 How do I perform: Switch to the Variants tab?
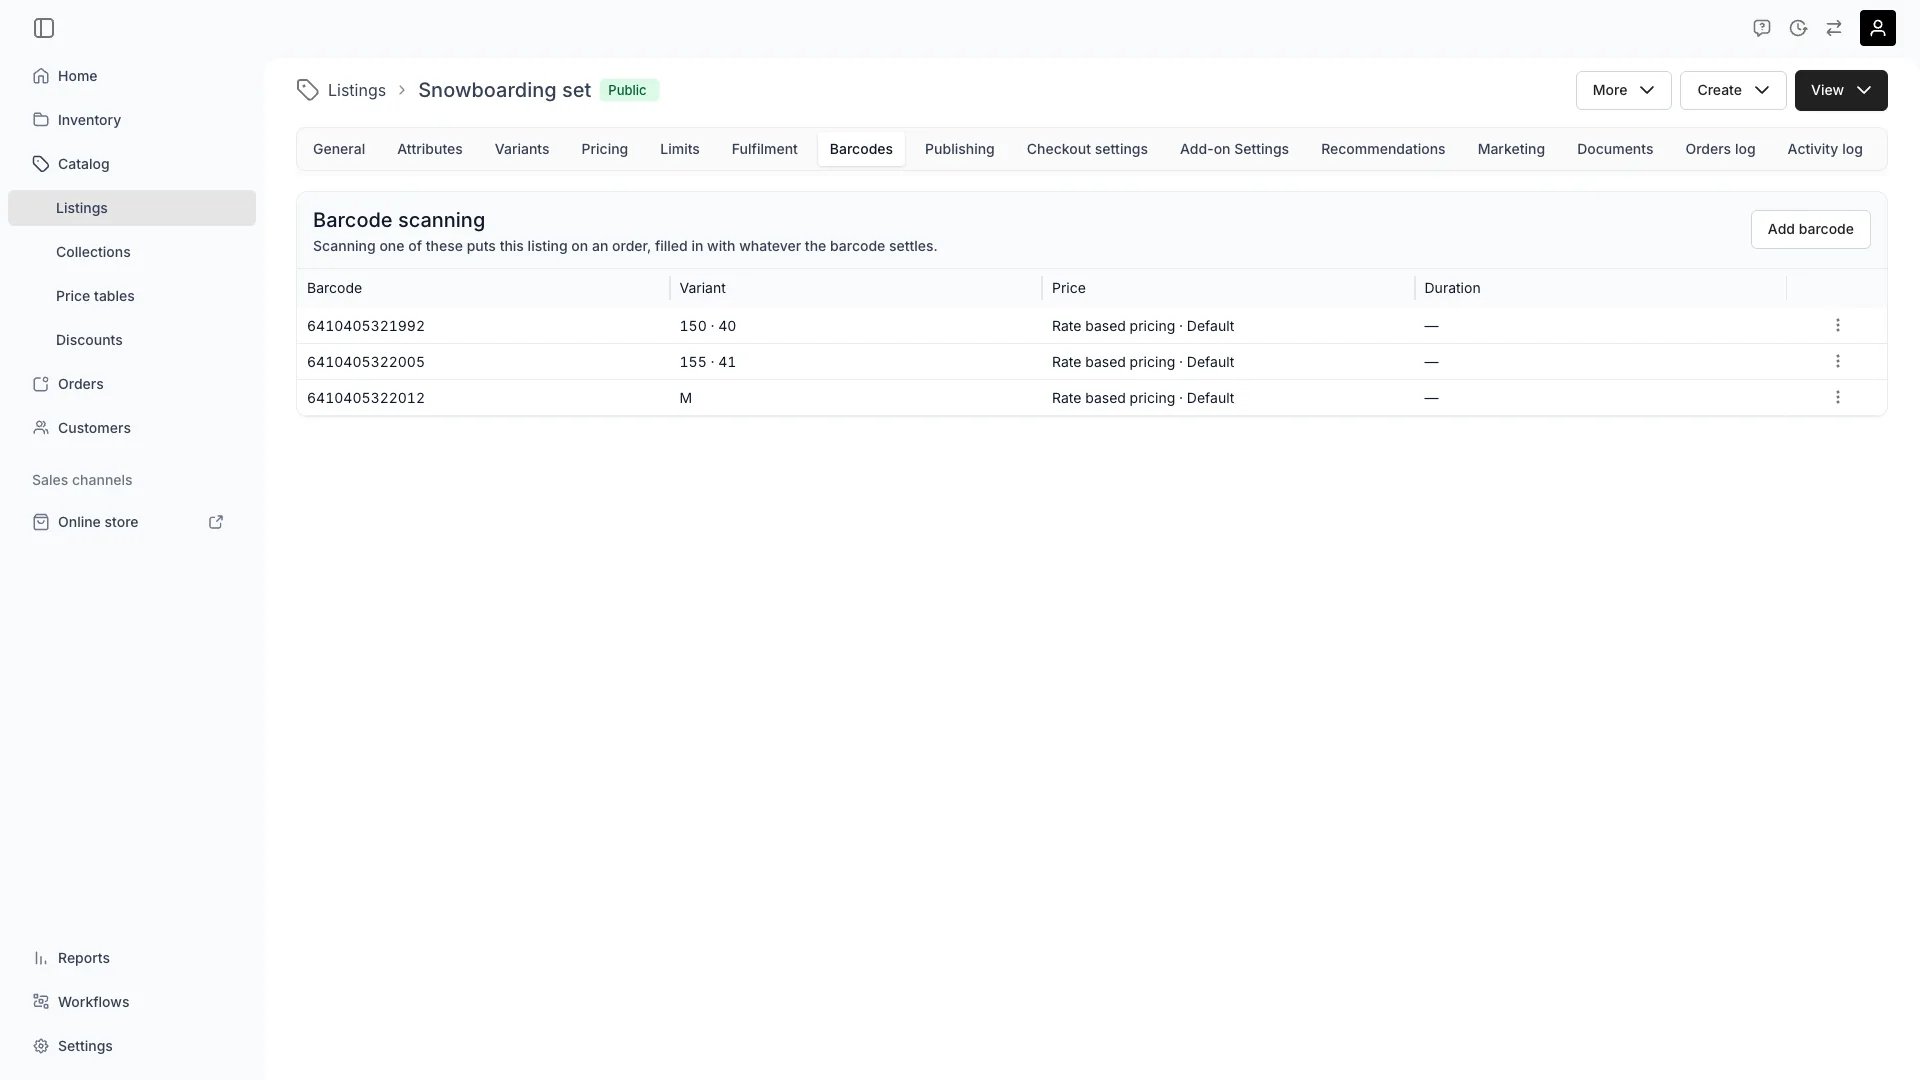coord(522,149)
